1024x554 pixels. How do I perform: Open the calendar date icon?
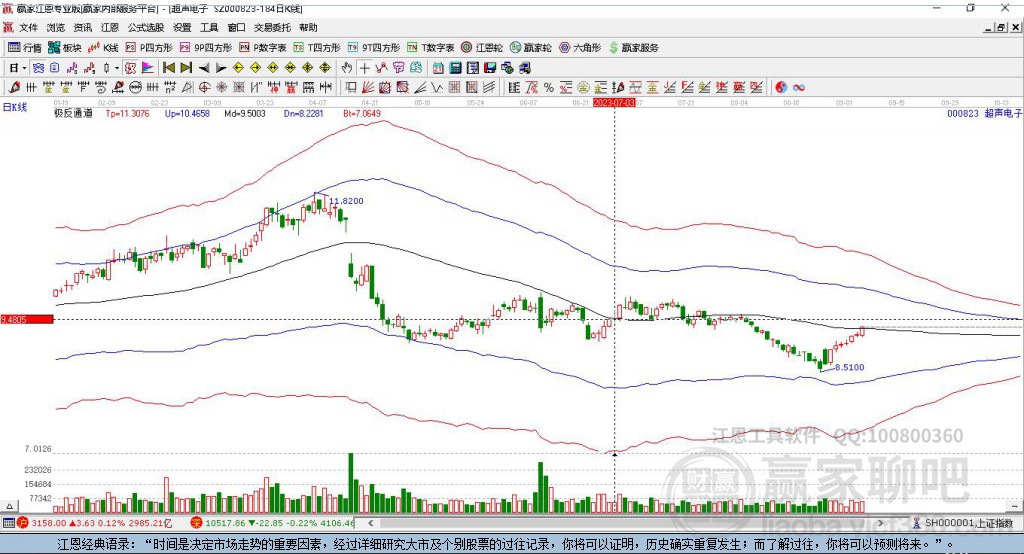438,68
